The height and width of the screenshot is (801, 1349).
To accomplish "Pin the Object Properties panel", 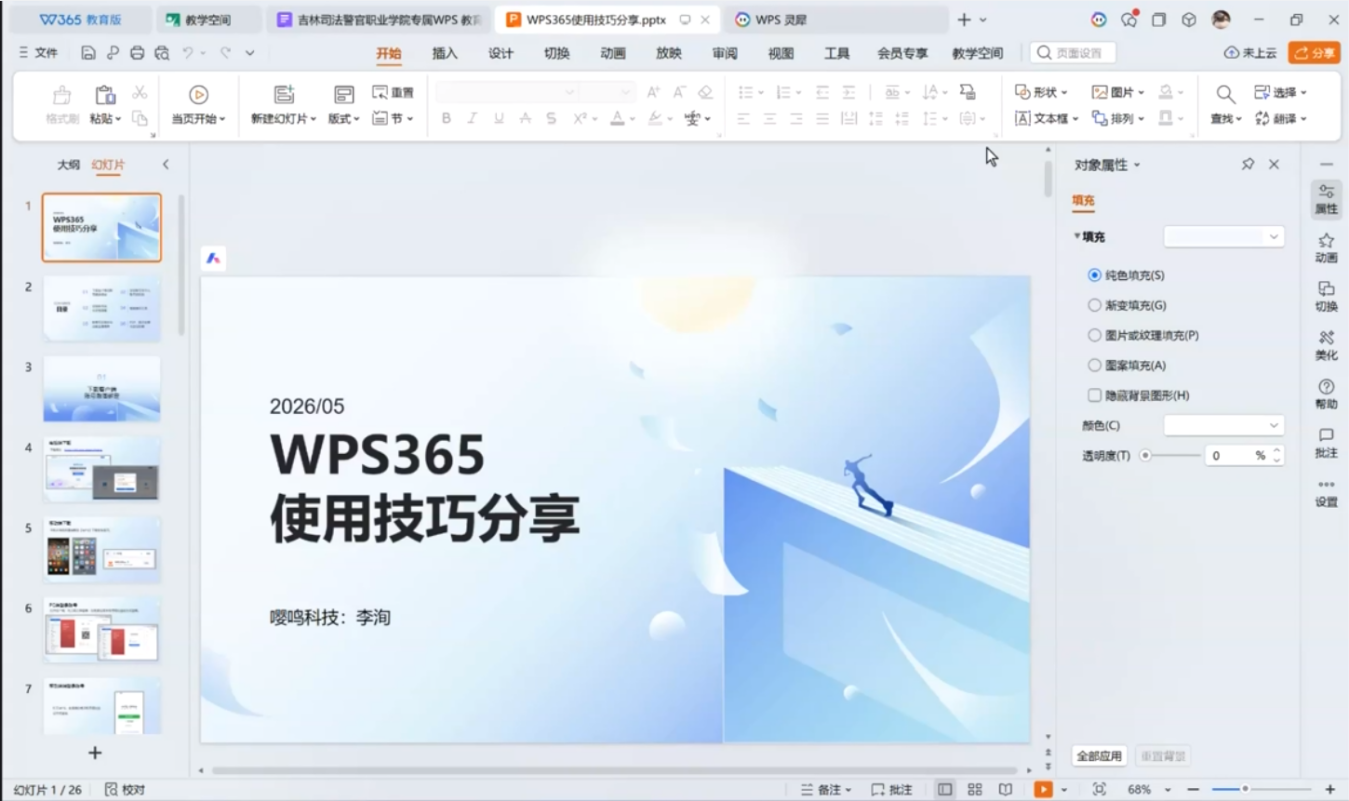I will 1248,164.
